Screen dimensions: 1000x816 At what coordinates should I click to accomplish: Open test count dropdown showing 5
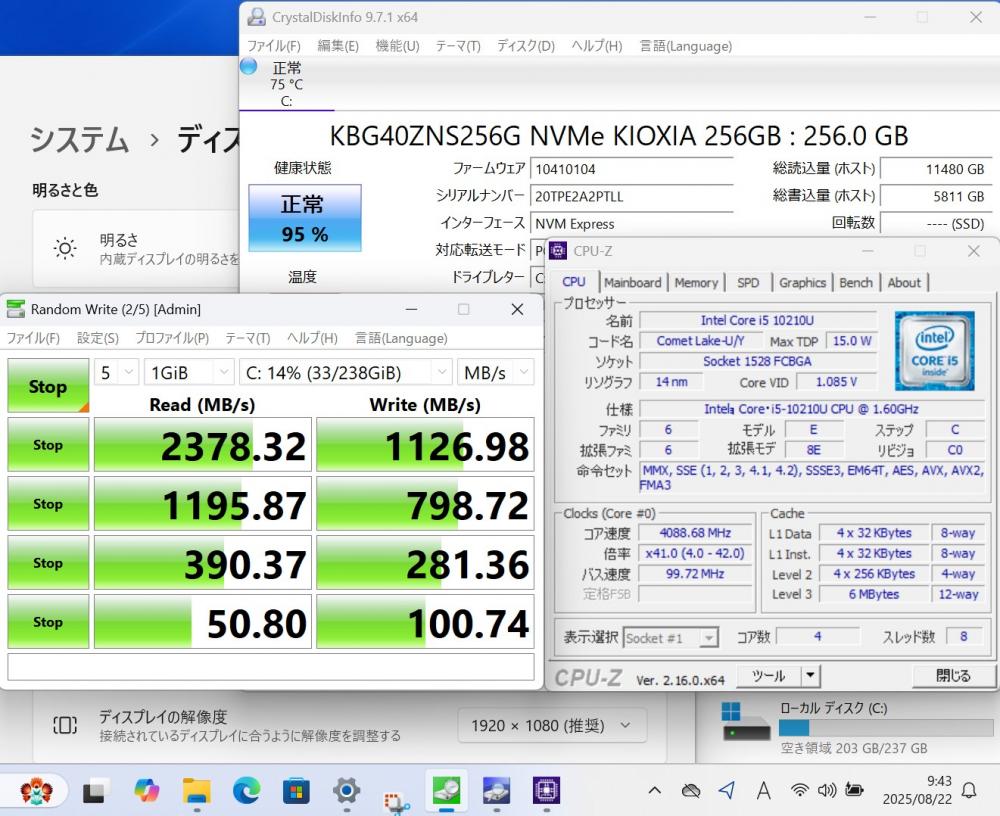coord(117,373)
